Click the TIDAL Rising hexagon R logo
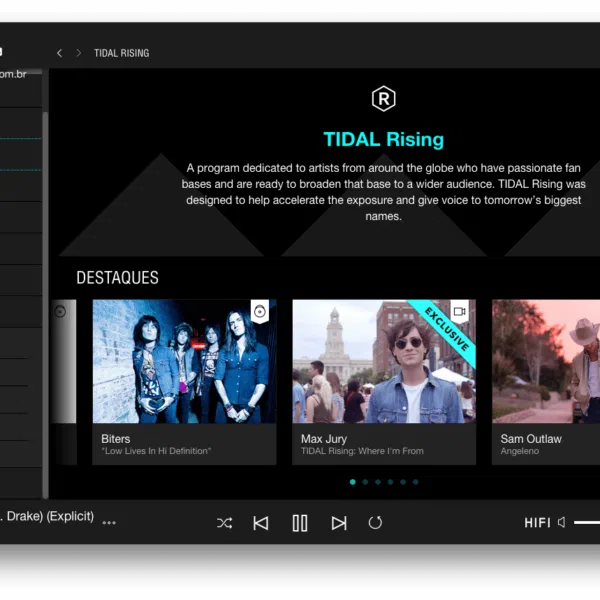This screenshot has height=600, width=600. (383, 99)
